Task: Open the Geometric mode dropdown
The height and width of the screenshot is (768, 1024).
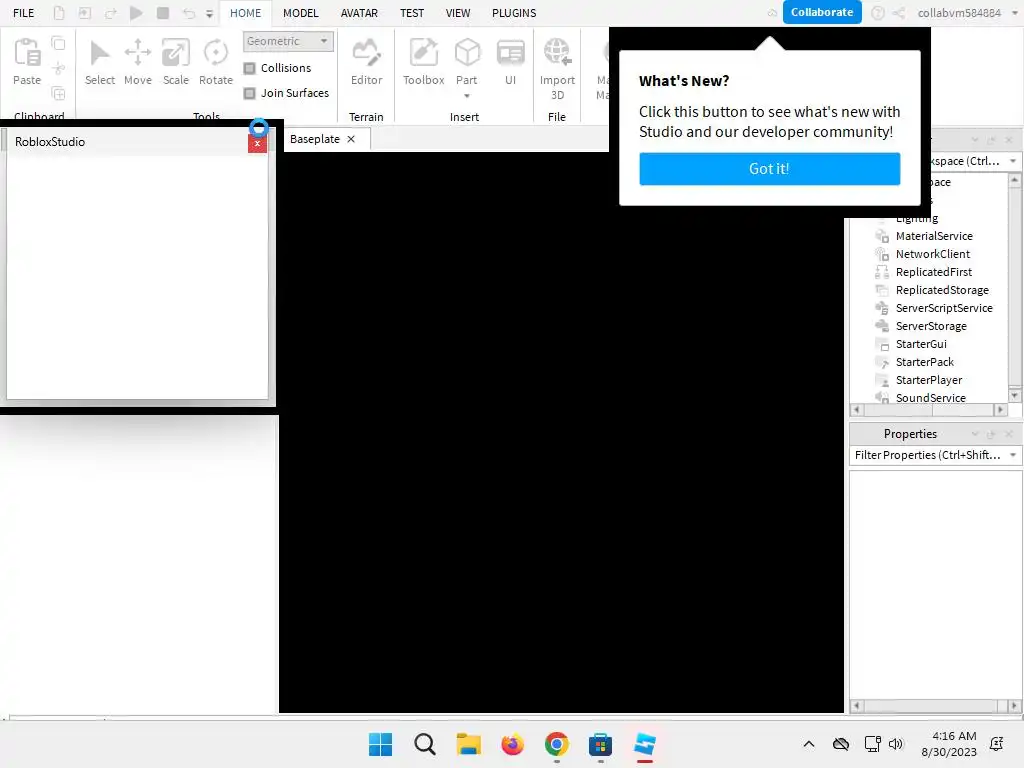Action: [x=288, y=41]
